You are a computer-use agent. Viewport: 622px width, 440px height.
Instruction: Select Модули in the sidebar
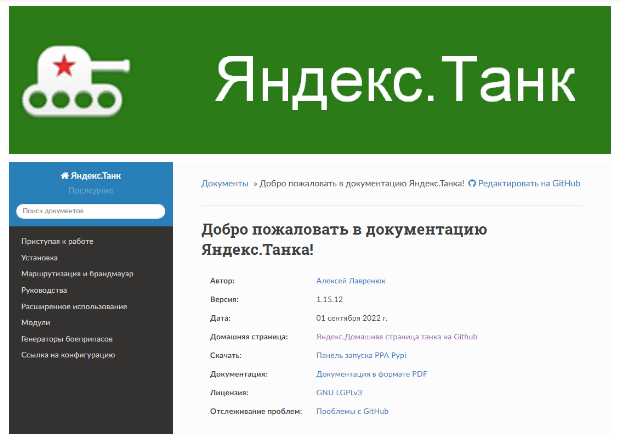[36, 323]
